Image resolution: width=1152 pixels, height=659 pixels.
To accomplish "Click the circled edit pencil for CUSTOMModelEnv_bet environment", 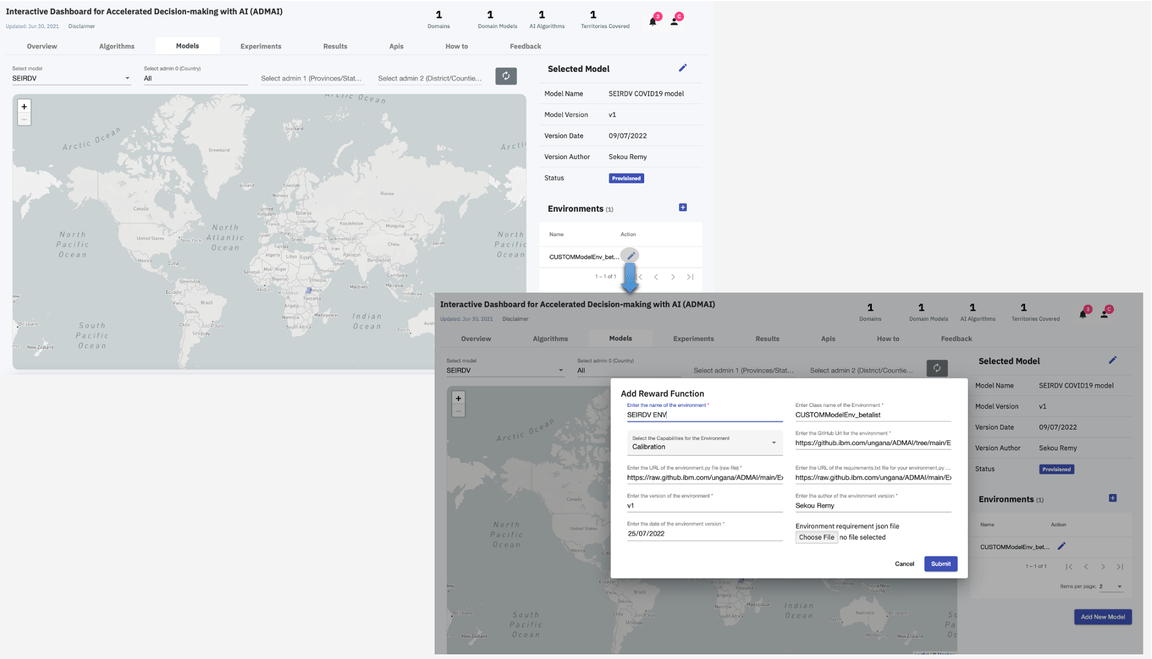I will (x=630, y=256).
